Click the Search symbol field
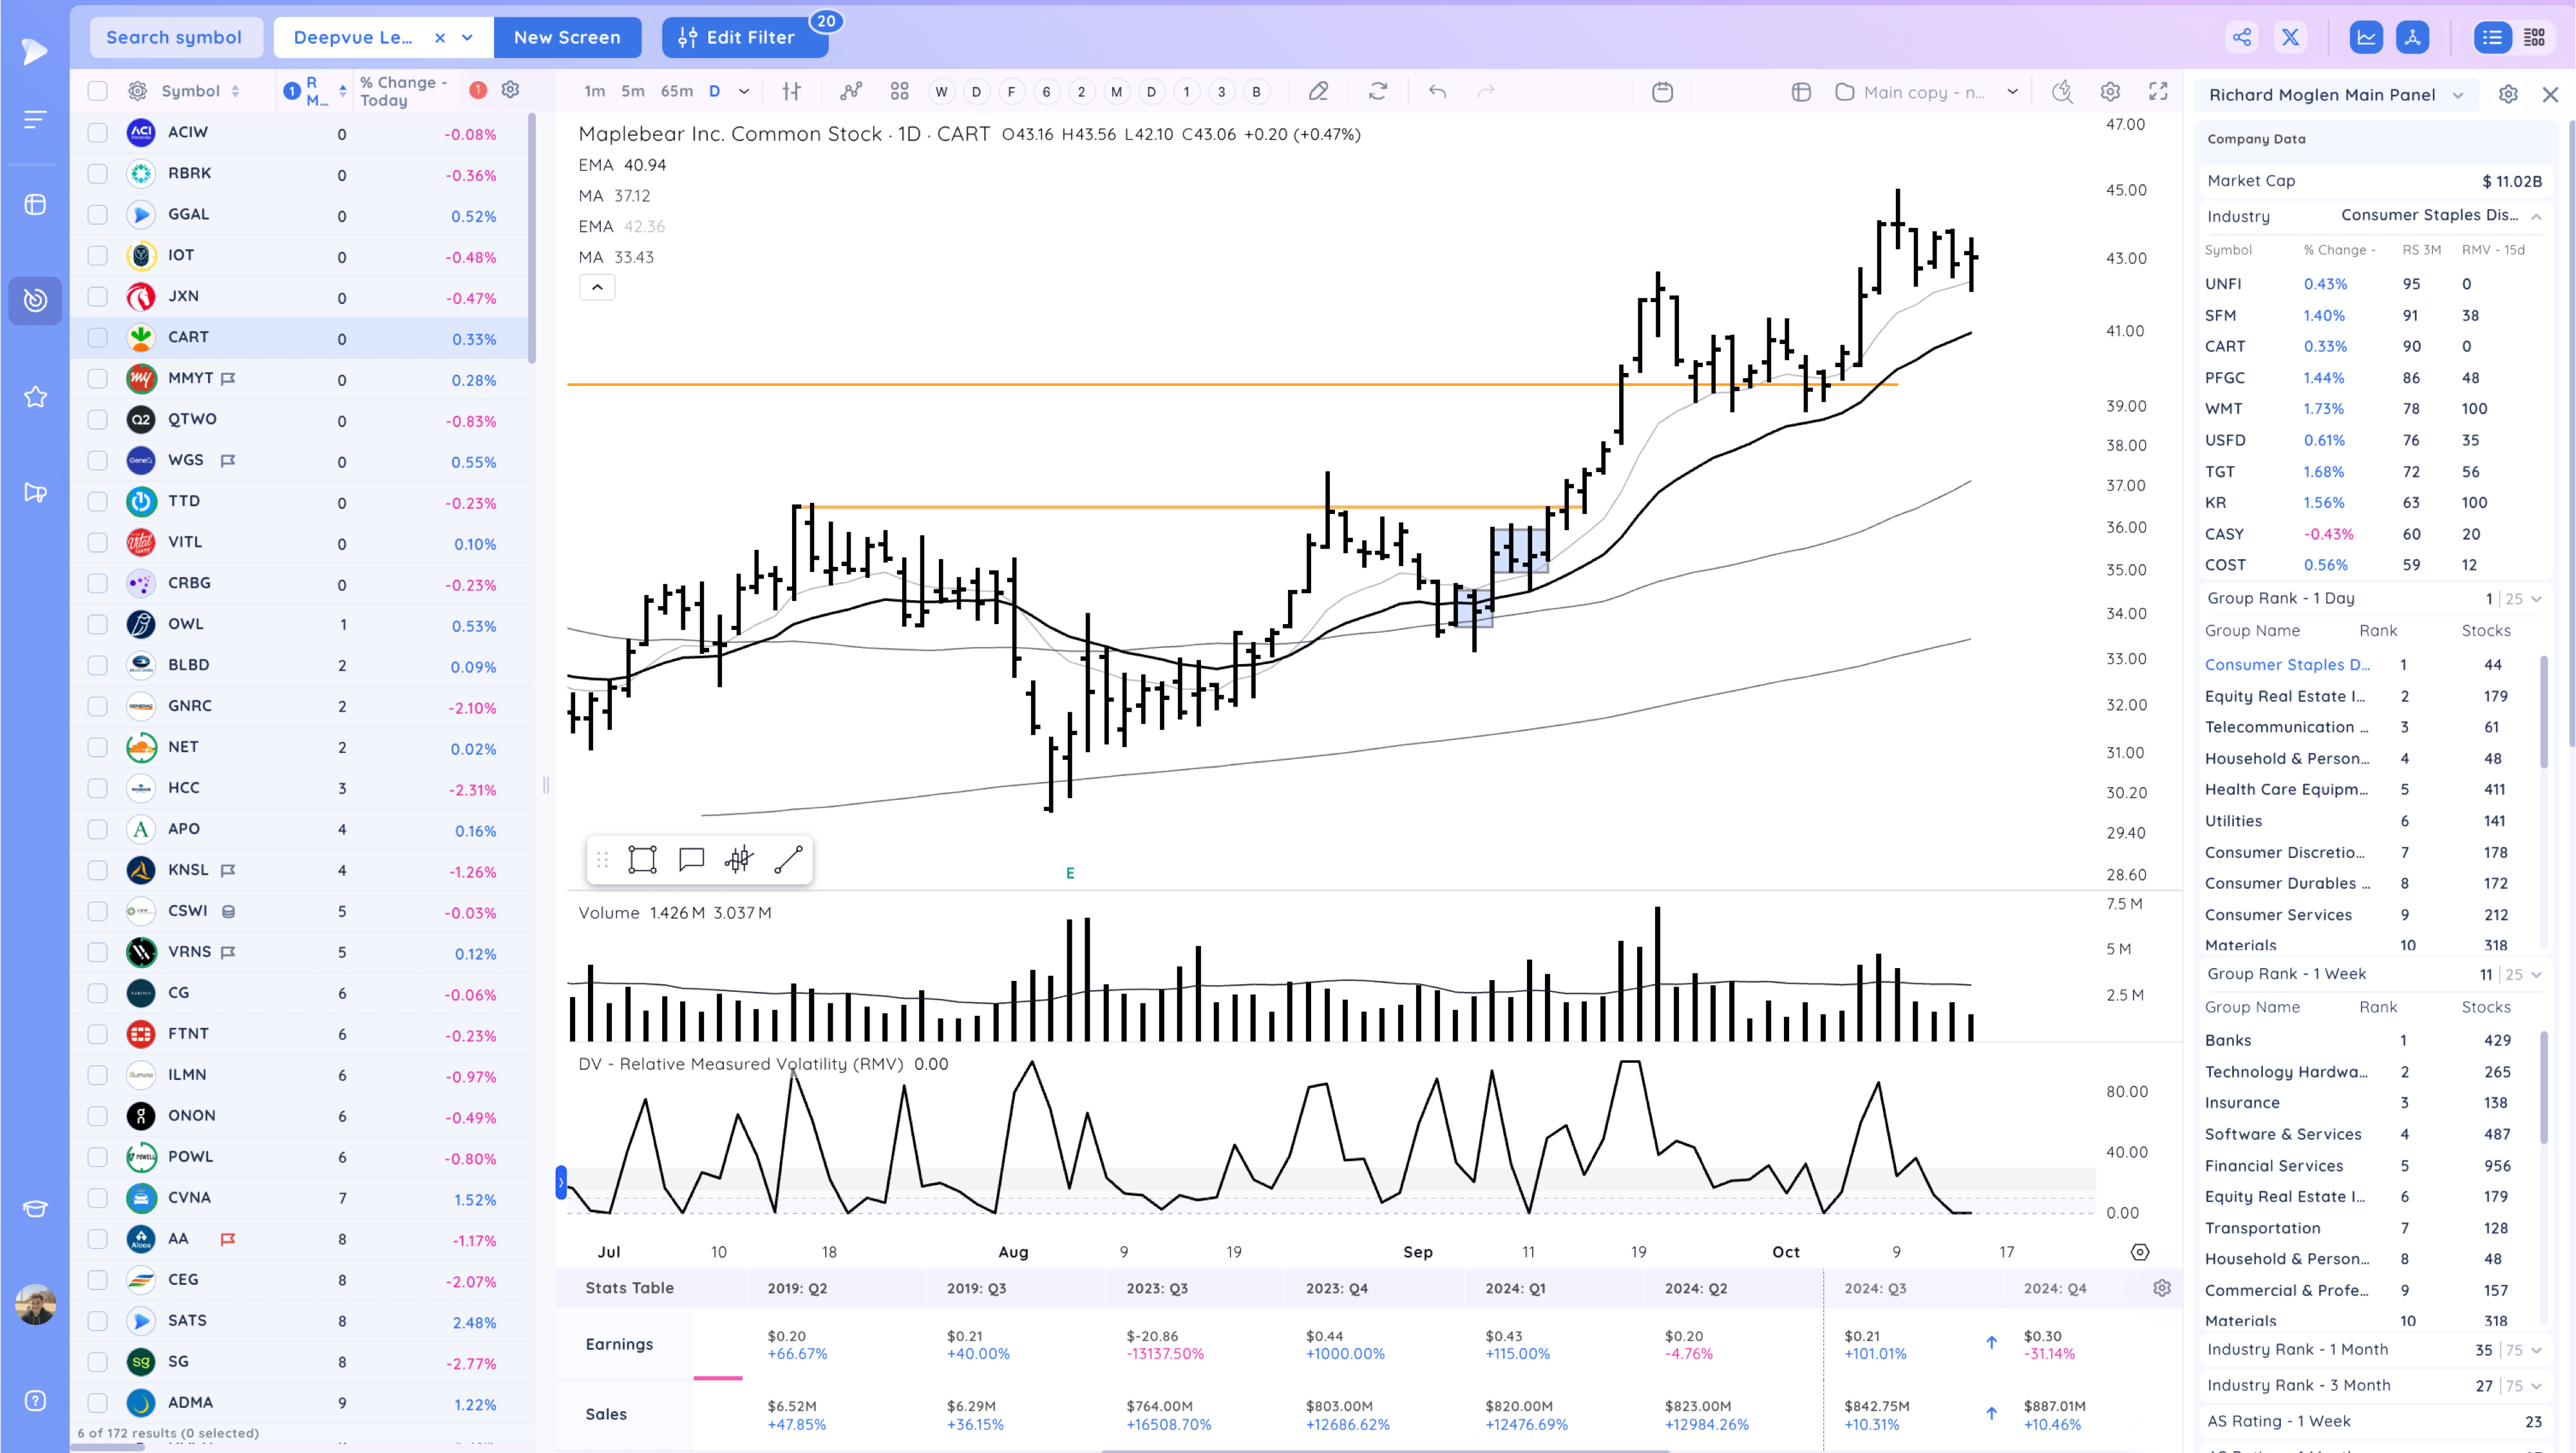 click(175, 38)
